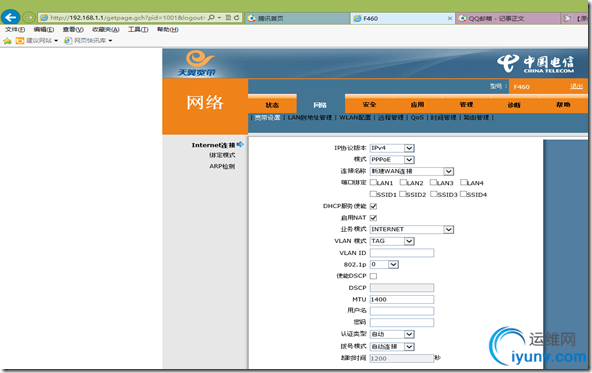Image resolution: width=592 pixels, height=373 pixels.
Task: Check the SSID3 binding box
Action: [434, 194]
